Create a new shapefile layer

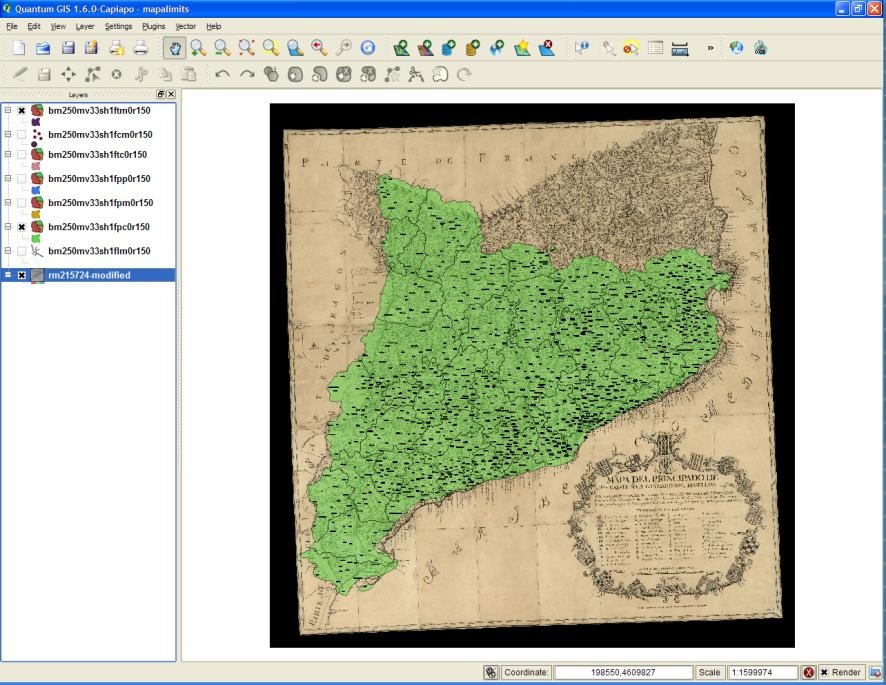point(522,48)
